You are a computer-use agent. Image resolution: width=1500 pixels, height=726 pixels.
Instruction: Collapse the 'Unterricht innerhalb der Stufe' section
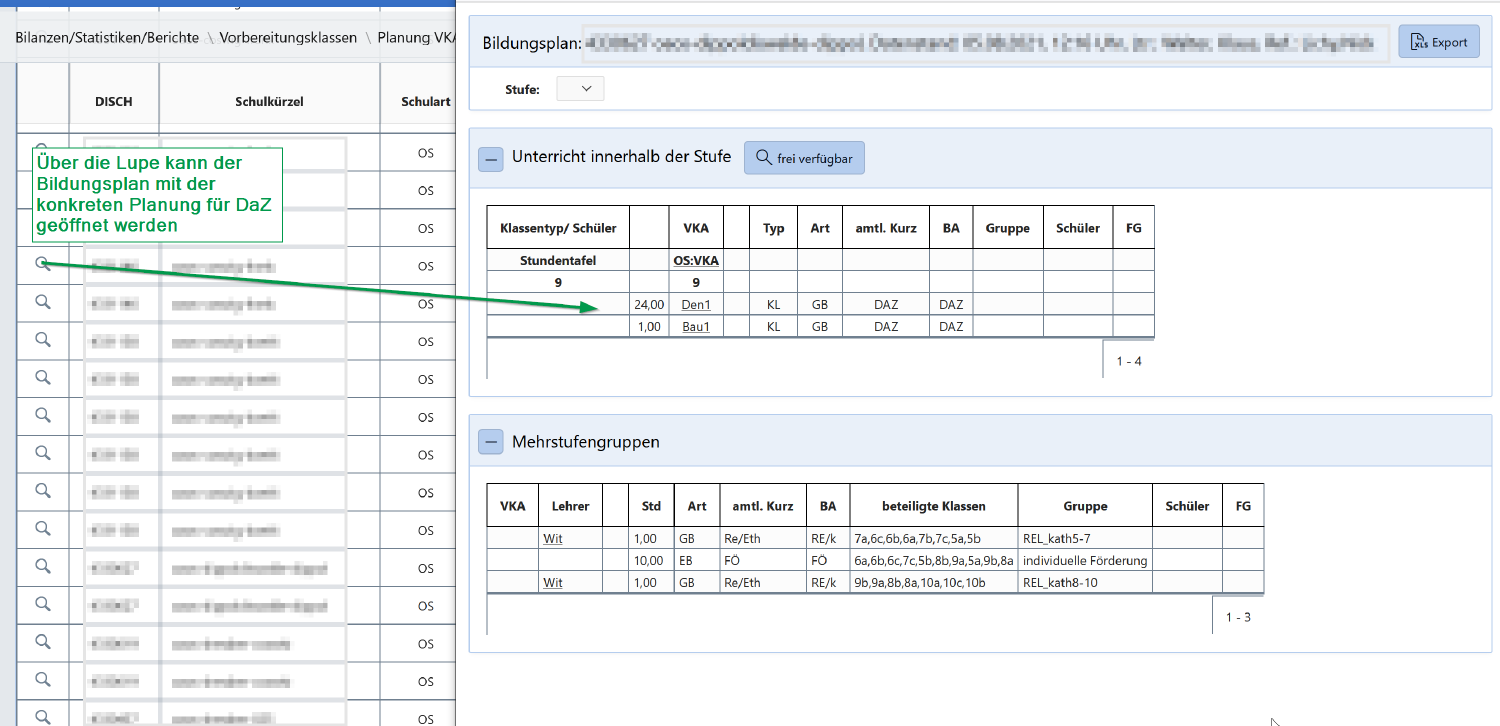490,158
